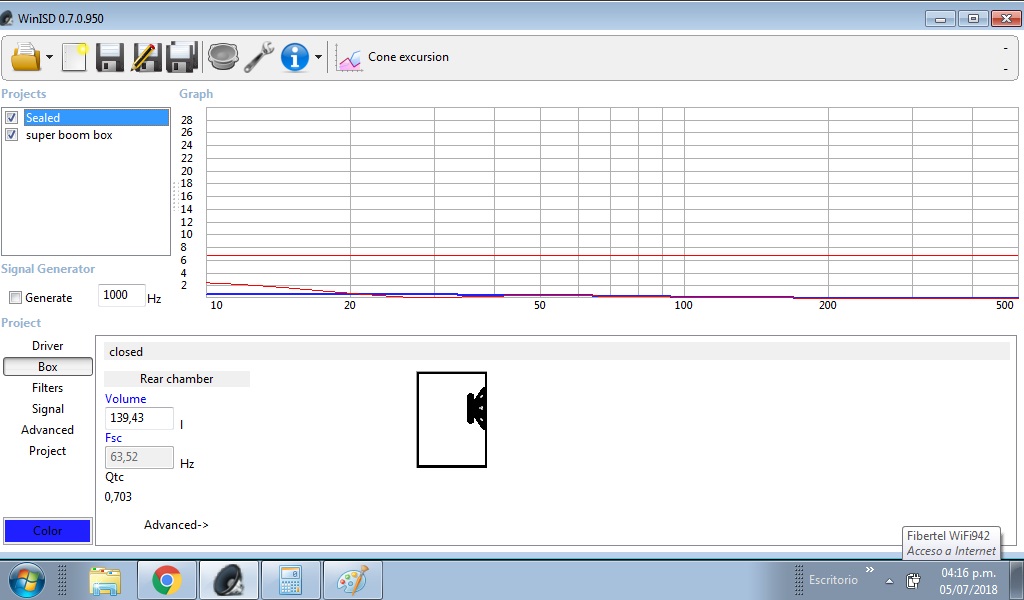The width and height of the screenshot is (1024, 600).
Task: Click the signal frequency field showing 1000
Action: click(121, 295)
